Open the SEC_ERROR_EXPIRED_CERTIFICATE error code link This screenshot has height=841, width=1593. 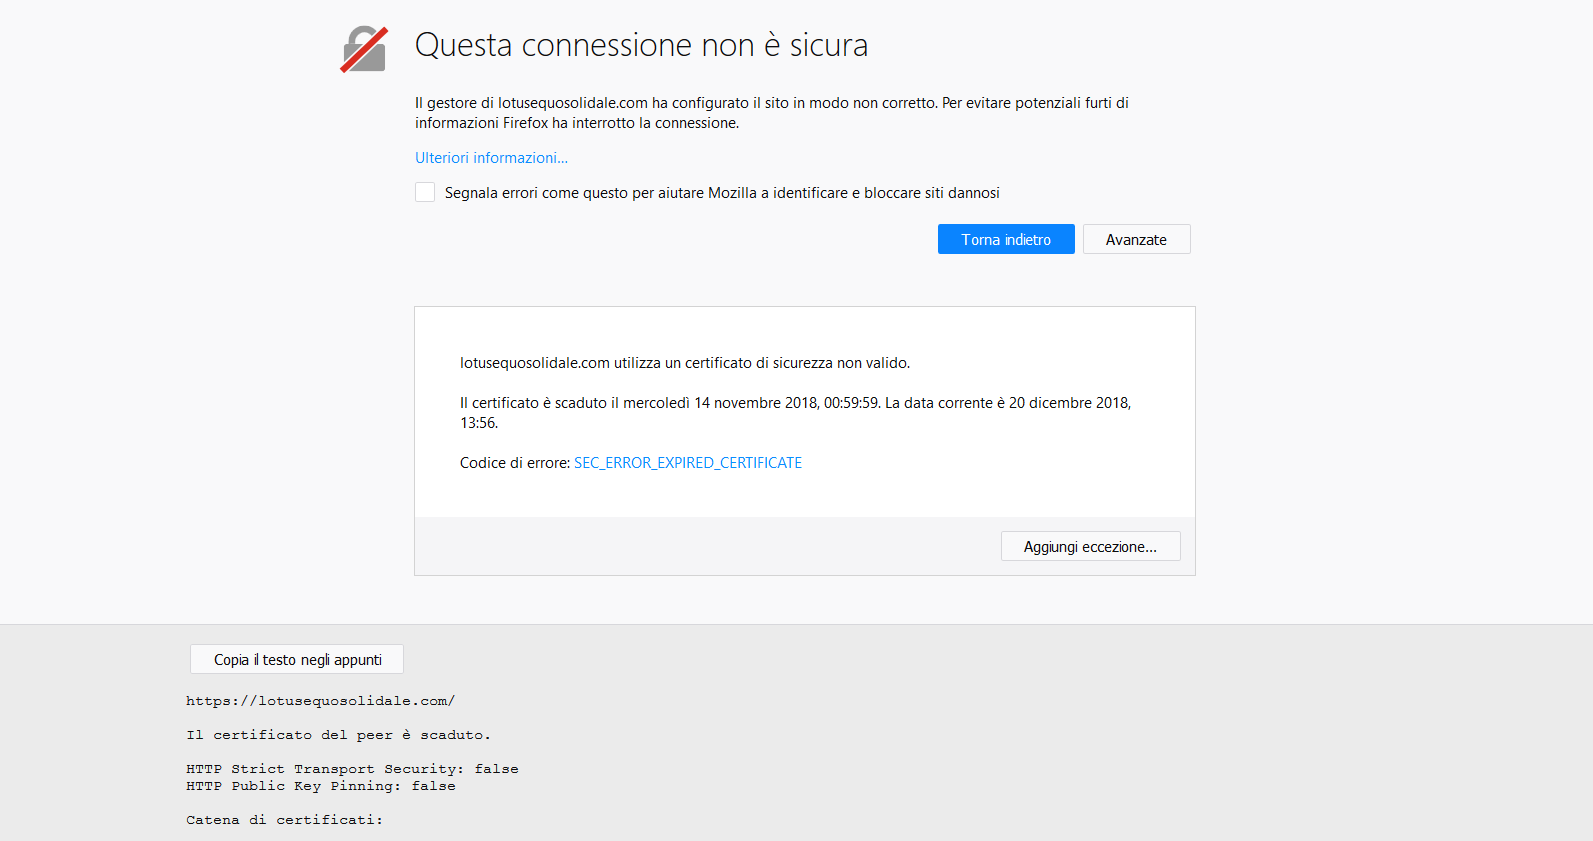pos(688,463)
